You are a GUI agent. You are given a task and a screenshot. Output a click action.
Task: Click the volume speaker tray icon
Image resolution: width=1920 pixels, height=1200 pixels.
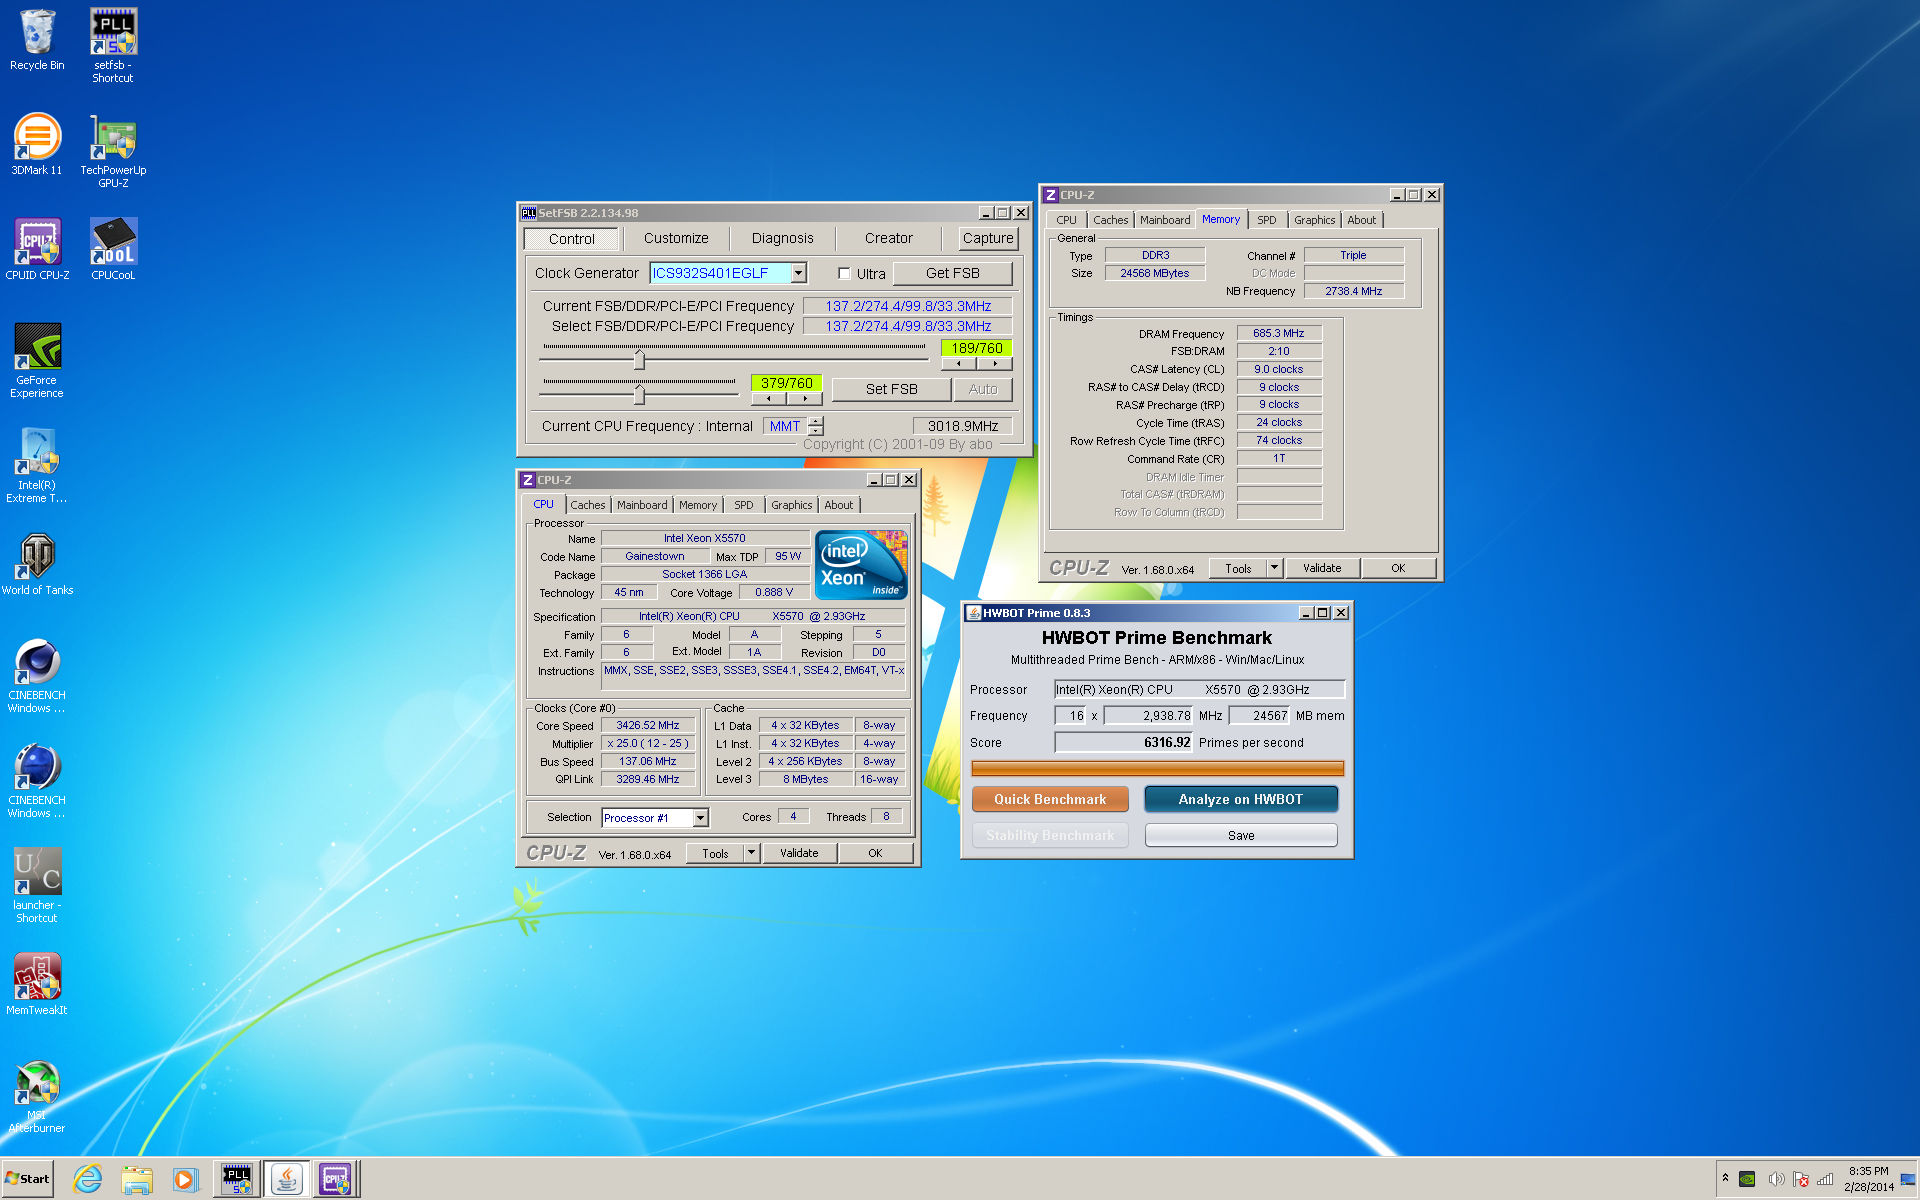coord(1776,1179)
